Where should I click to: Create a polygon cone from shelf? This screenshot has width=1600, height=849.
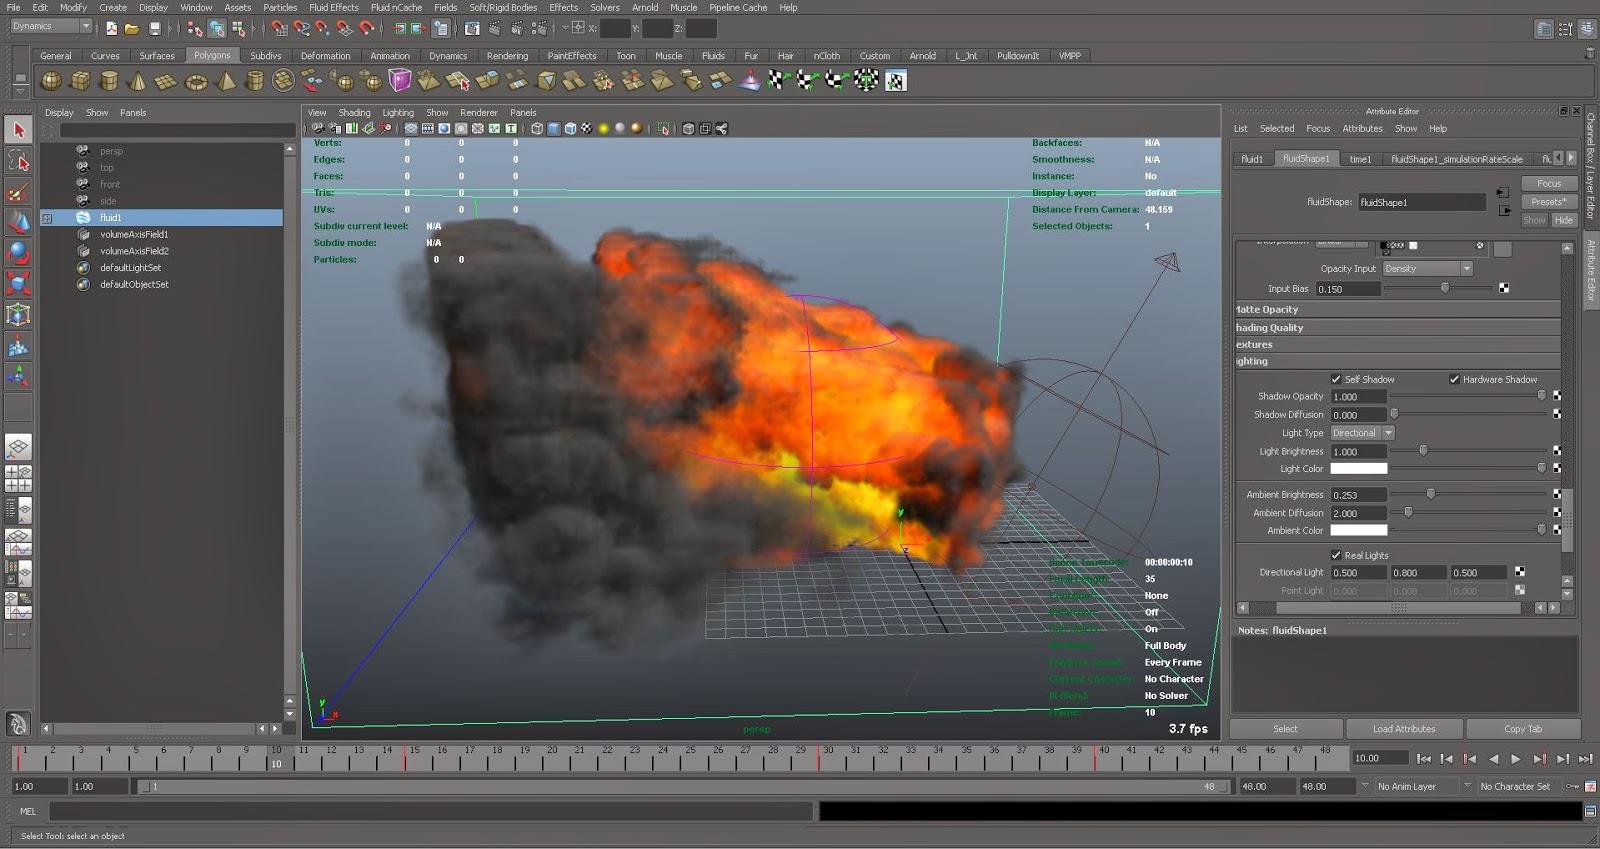tap(138, 81)
